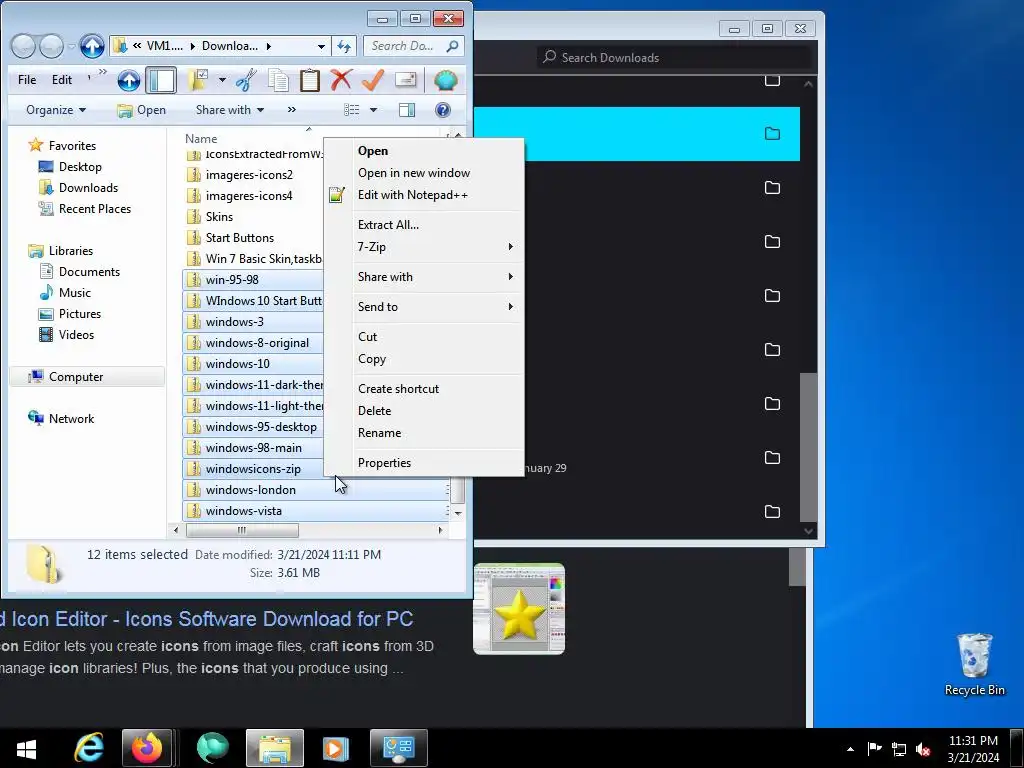Click the clipboard Paste toolbar icon
The width and height of the screenshot is (1024, 768).
tap(310, 80)
